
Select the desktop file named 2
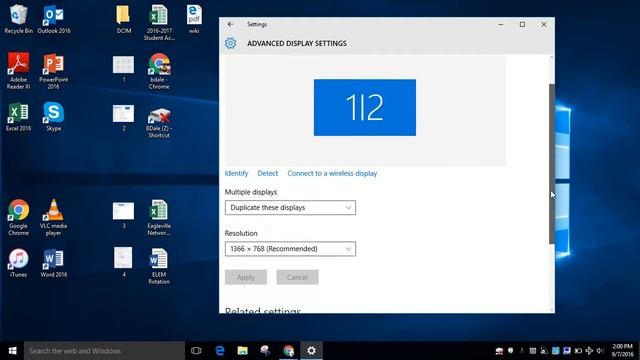[123, 117]
